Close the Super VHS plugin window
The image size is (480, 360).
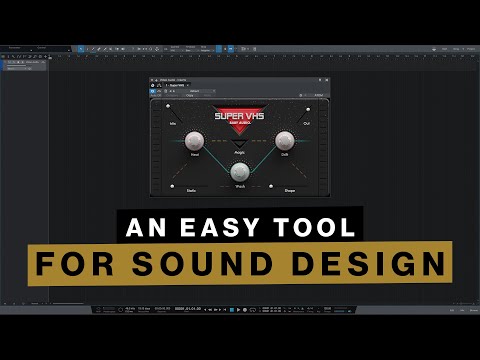327,80
